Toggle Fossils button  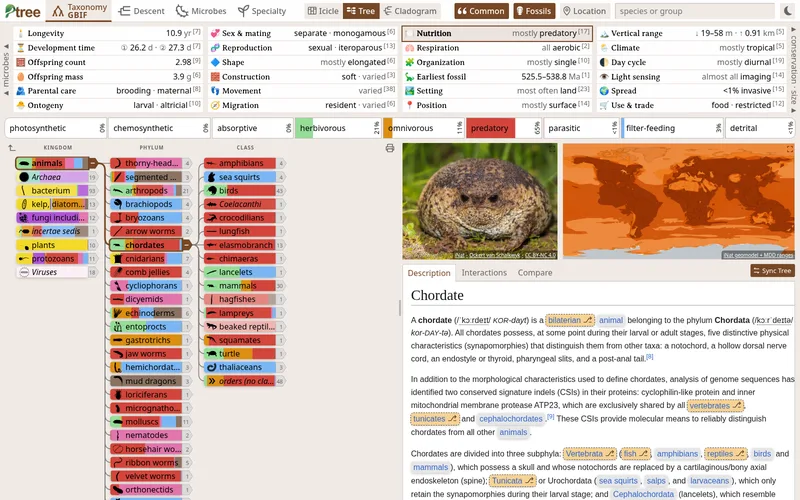coord(534,11)
